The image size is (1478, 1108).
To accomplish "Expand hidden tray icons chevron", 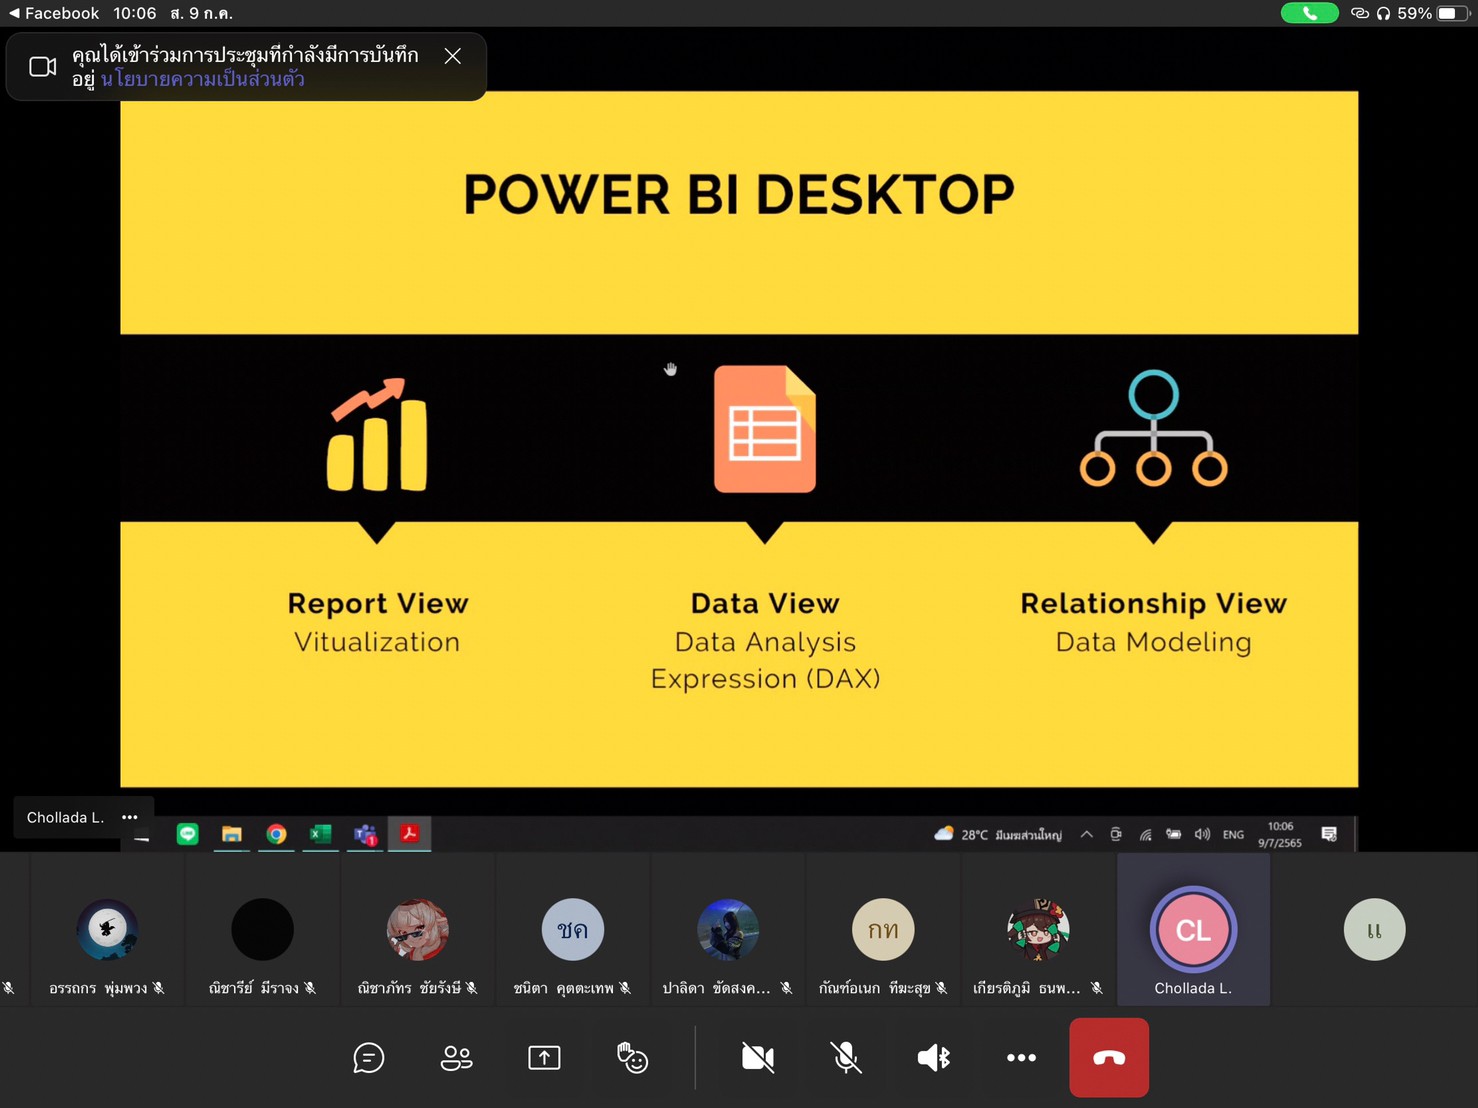I will pos(1086,834).
